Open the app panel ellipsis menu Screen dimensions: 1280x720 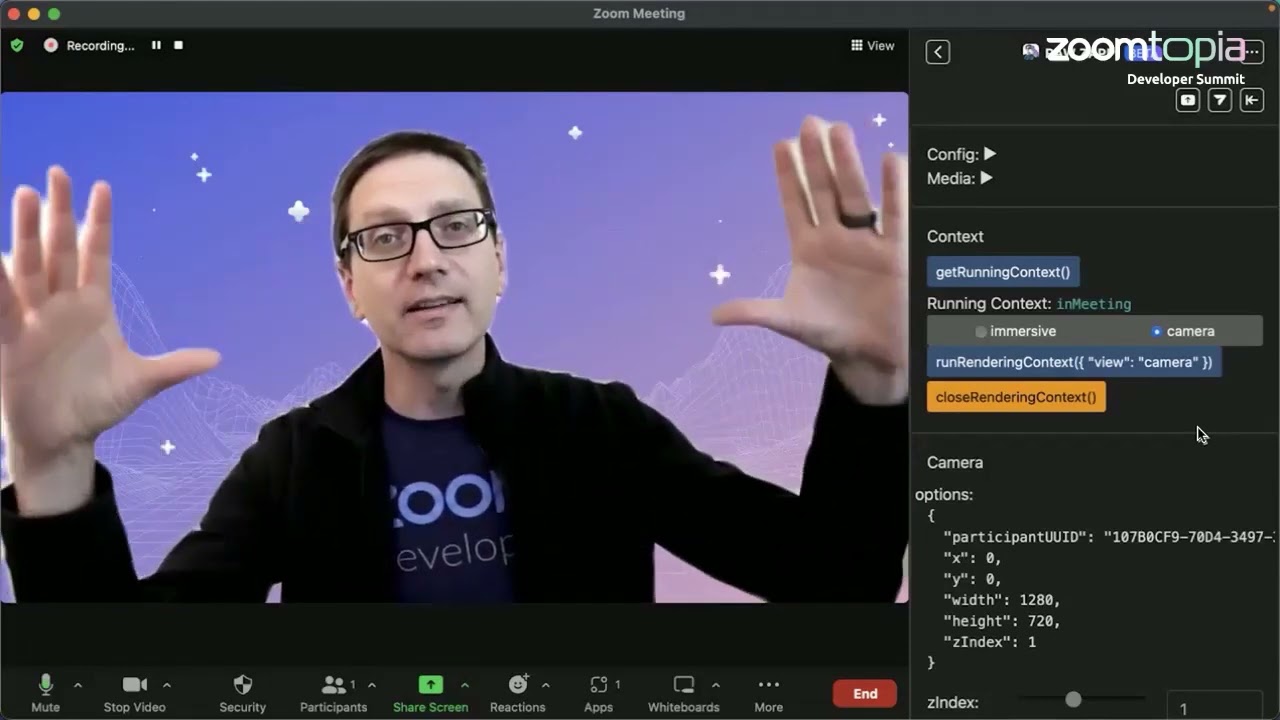(1251, 52)
